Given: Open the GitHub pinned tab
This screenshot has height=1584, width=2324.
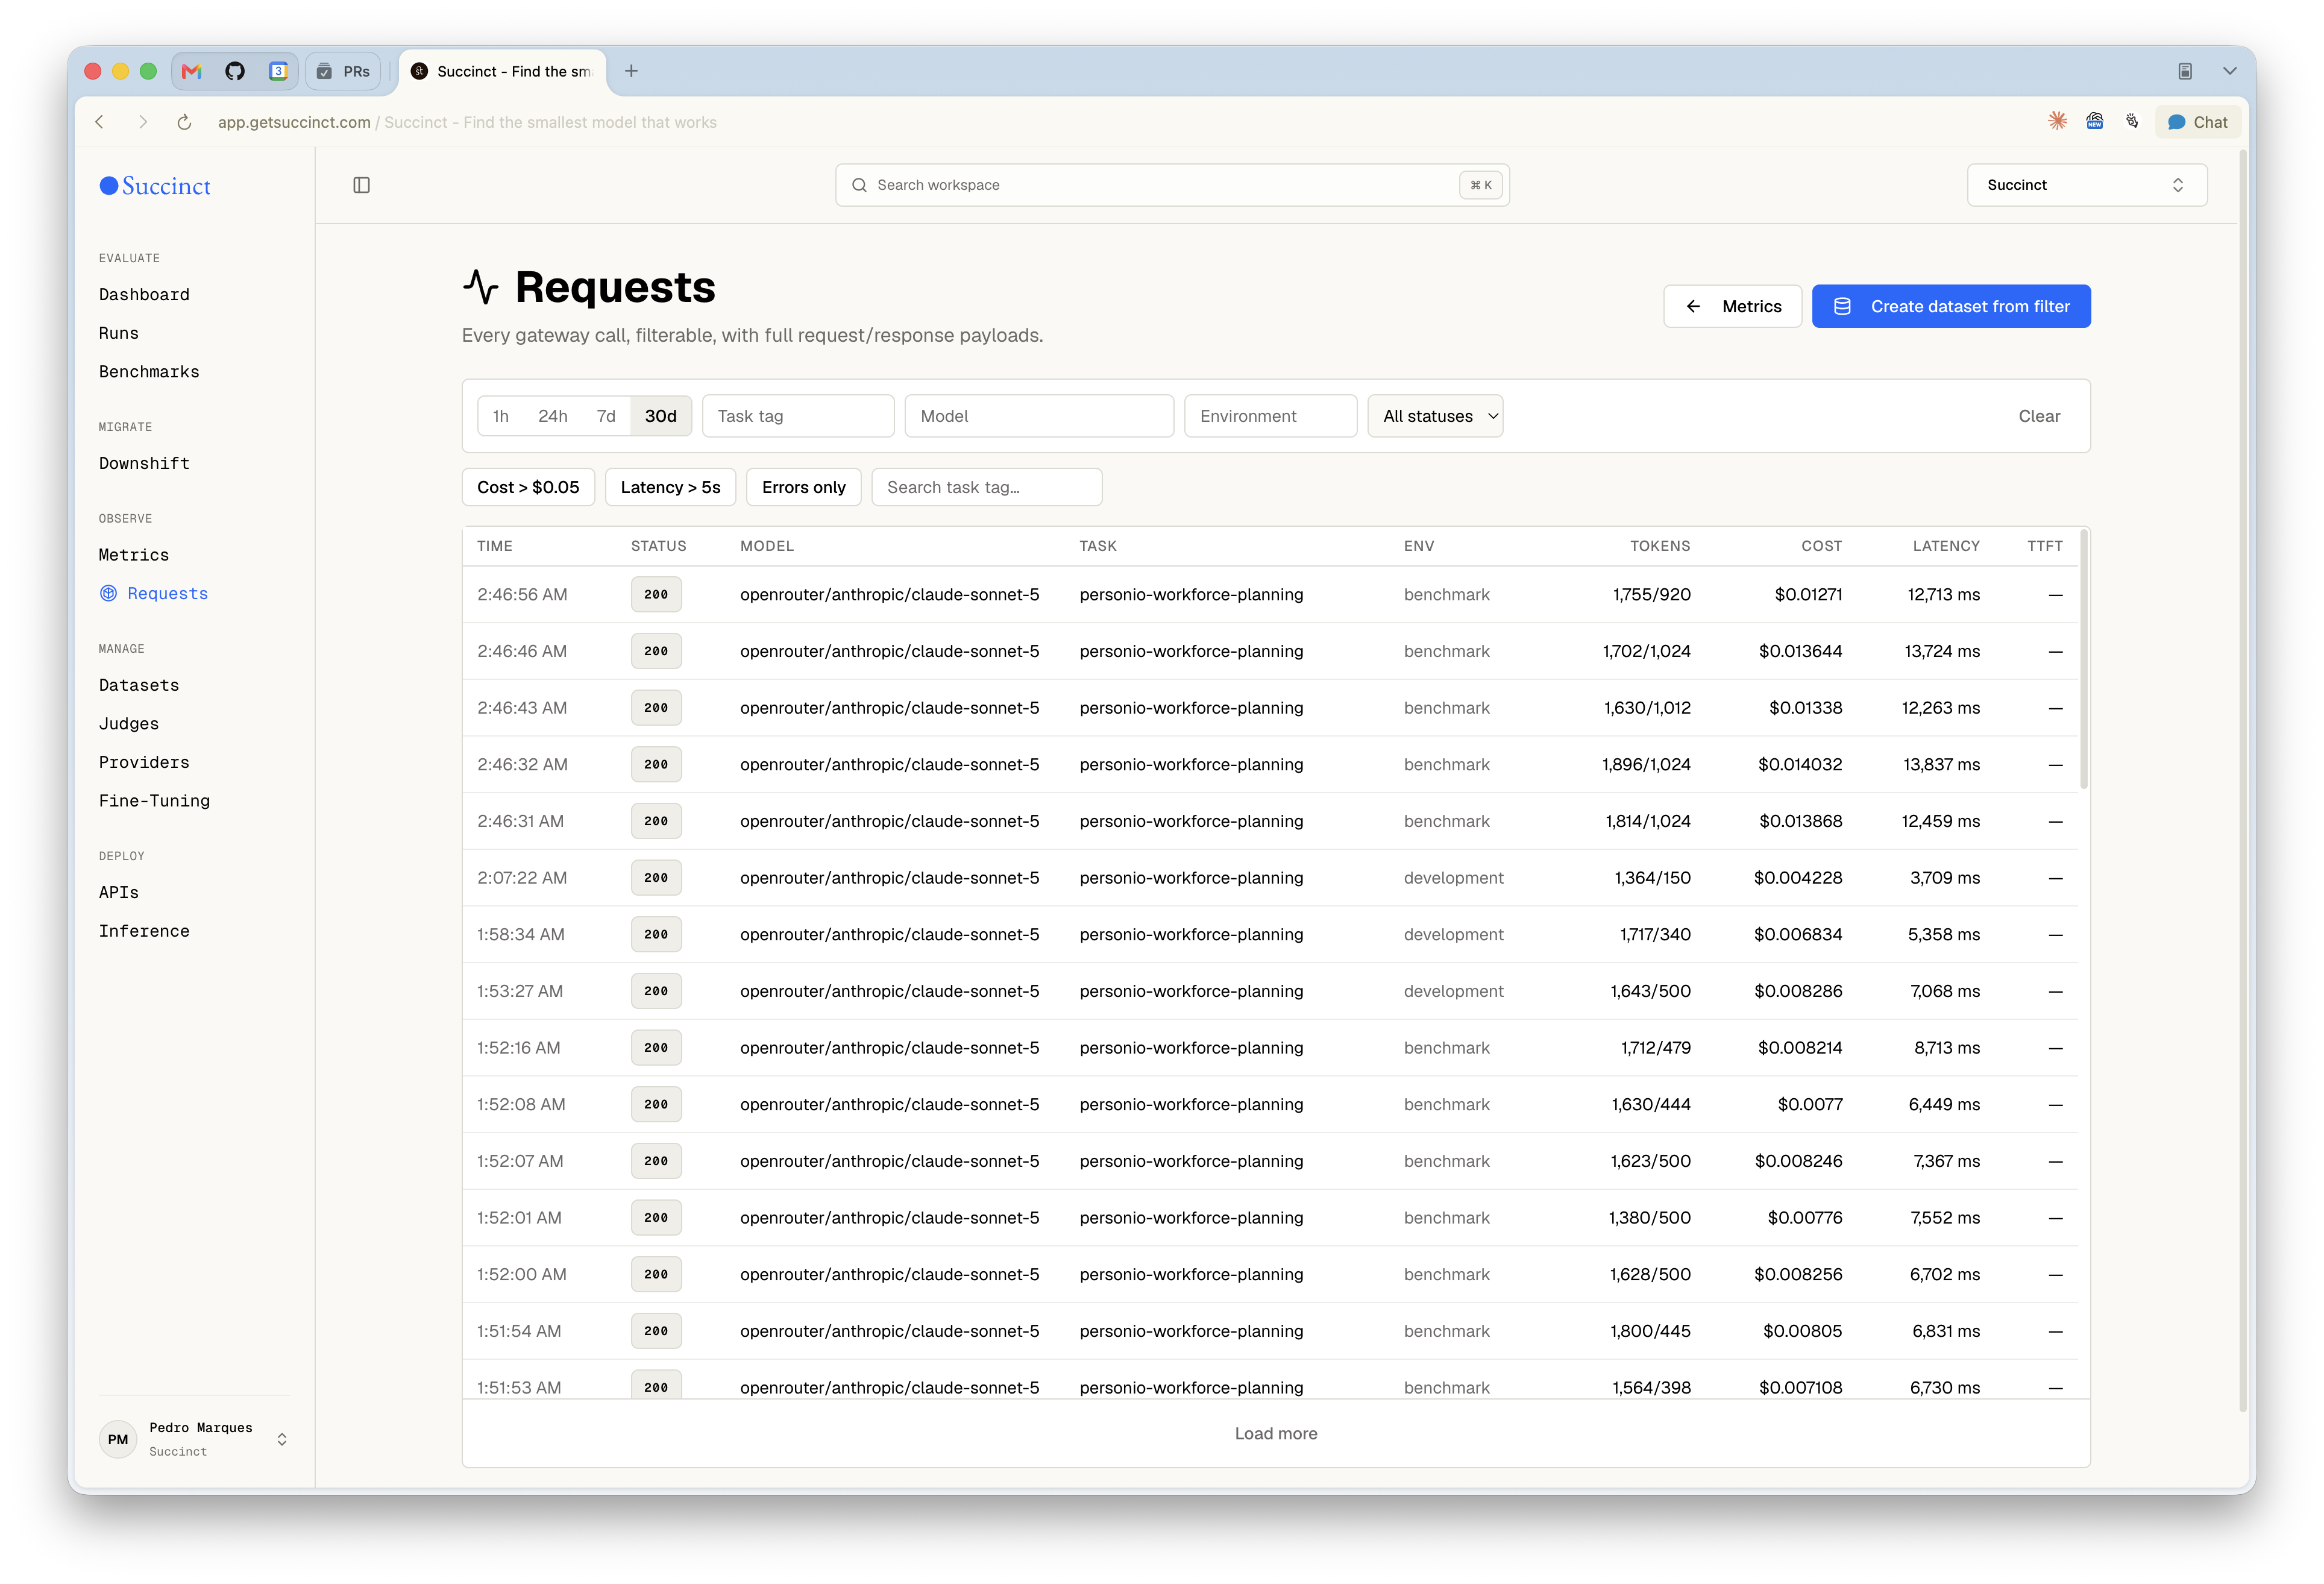Looking at the screenshot, I should tap(235, 71).
